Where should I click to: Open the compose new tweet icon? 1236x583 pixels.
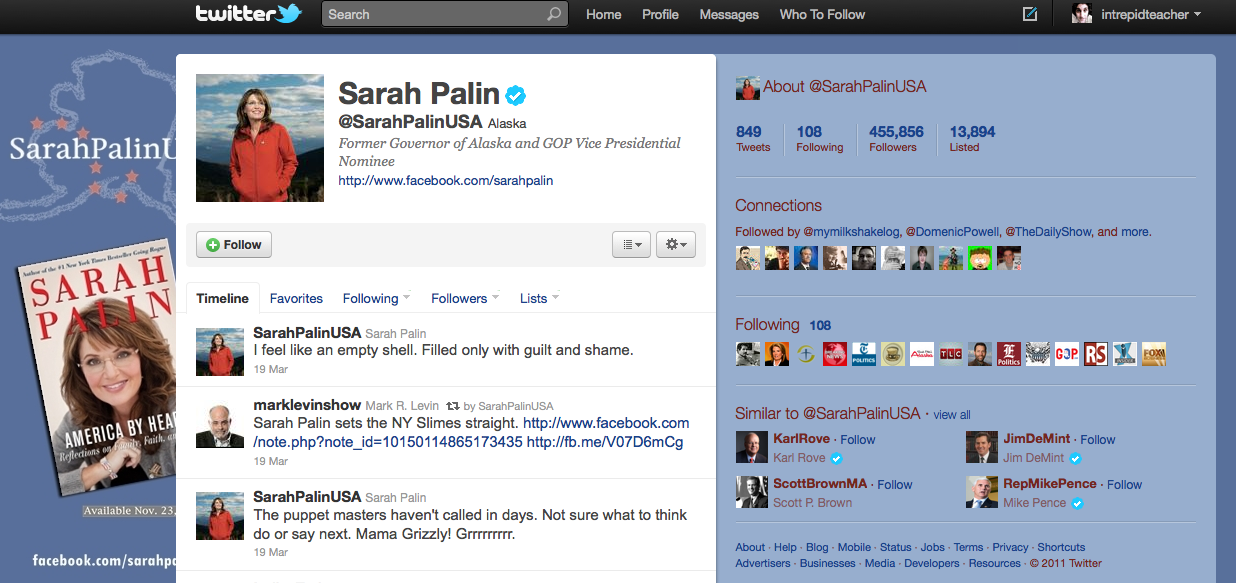tap(1030, 14)
